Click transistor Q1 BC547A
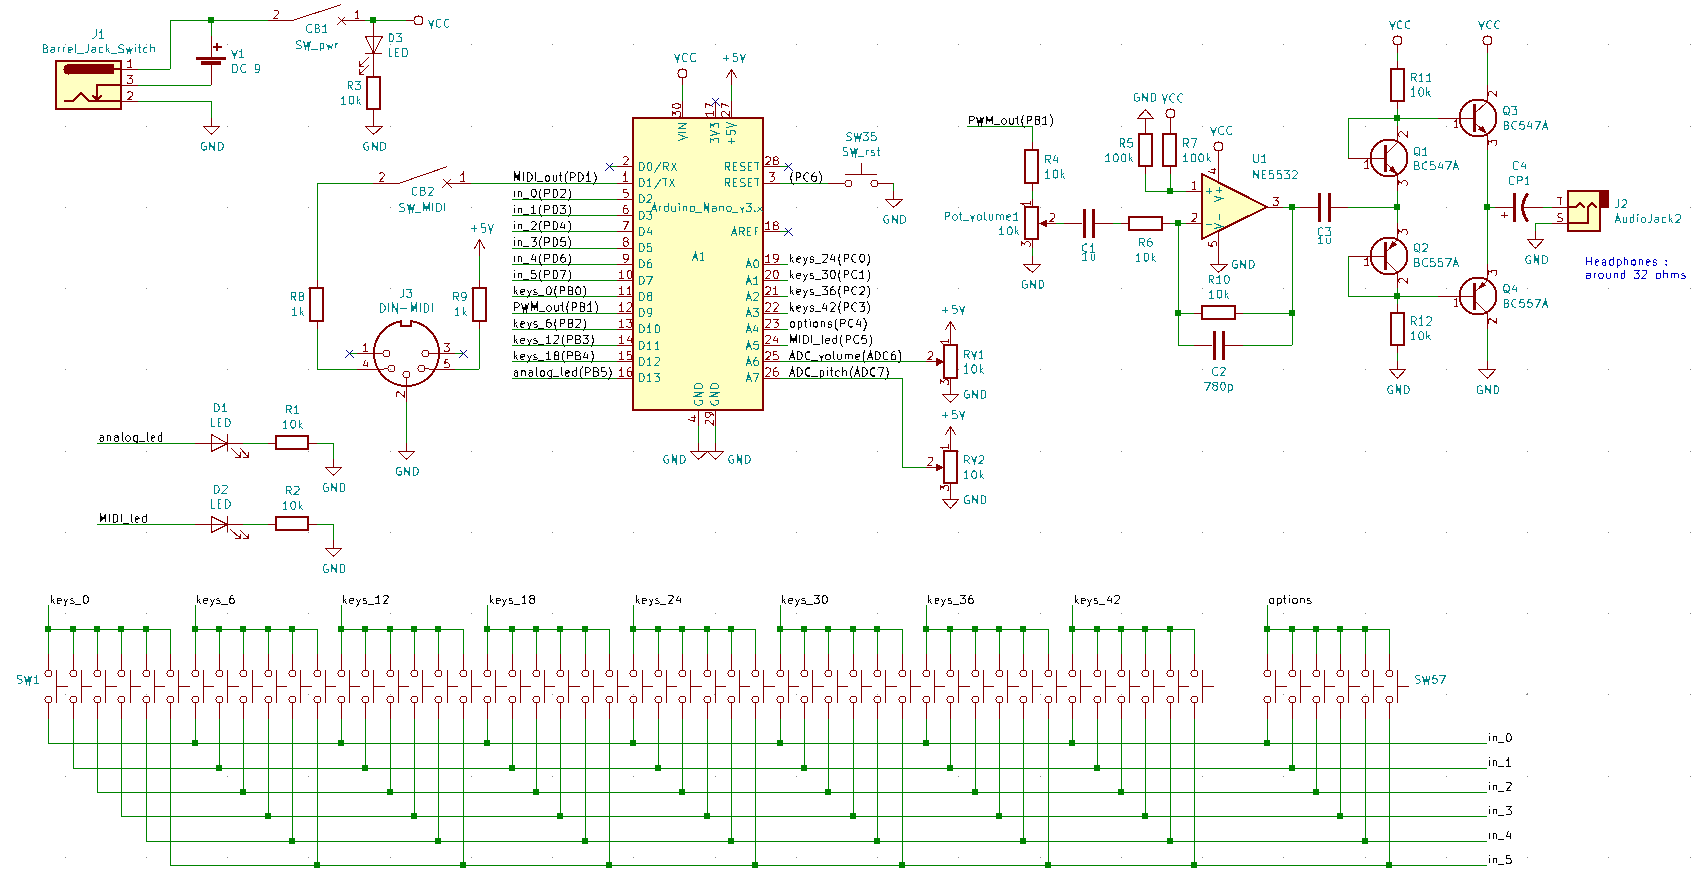Image resolution: width=1694 pixels, height=871 pixels. tap(1388, 157)
